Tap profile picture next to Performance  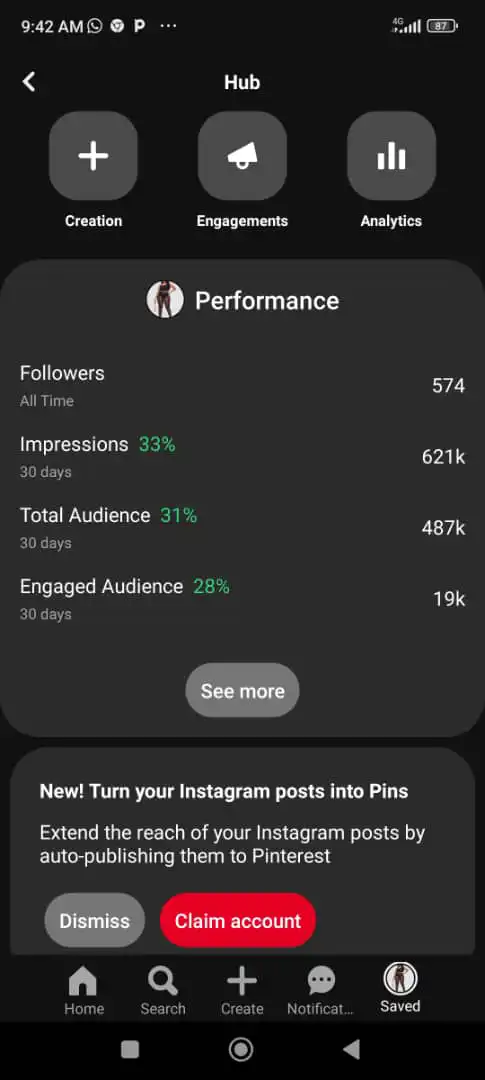coord(165,300)
